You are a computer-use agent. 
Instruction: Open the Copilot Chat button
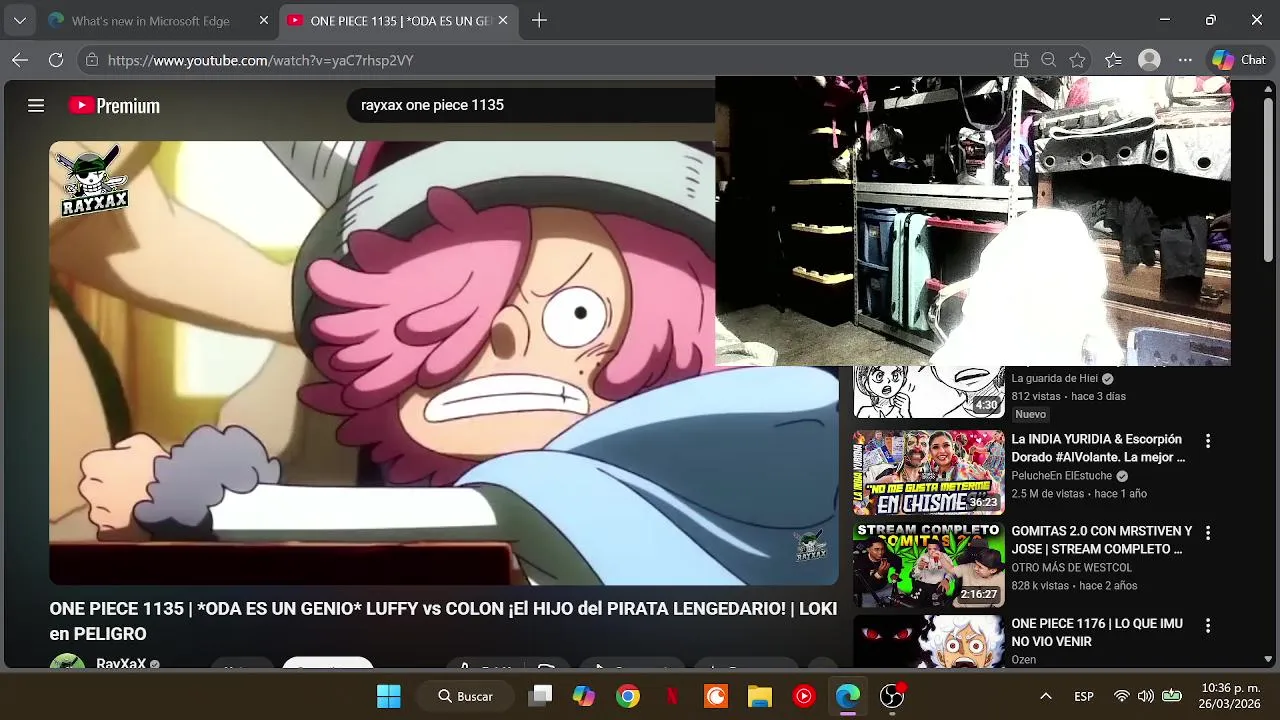tap(1239, 60)
